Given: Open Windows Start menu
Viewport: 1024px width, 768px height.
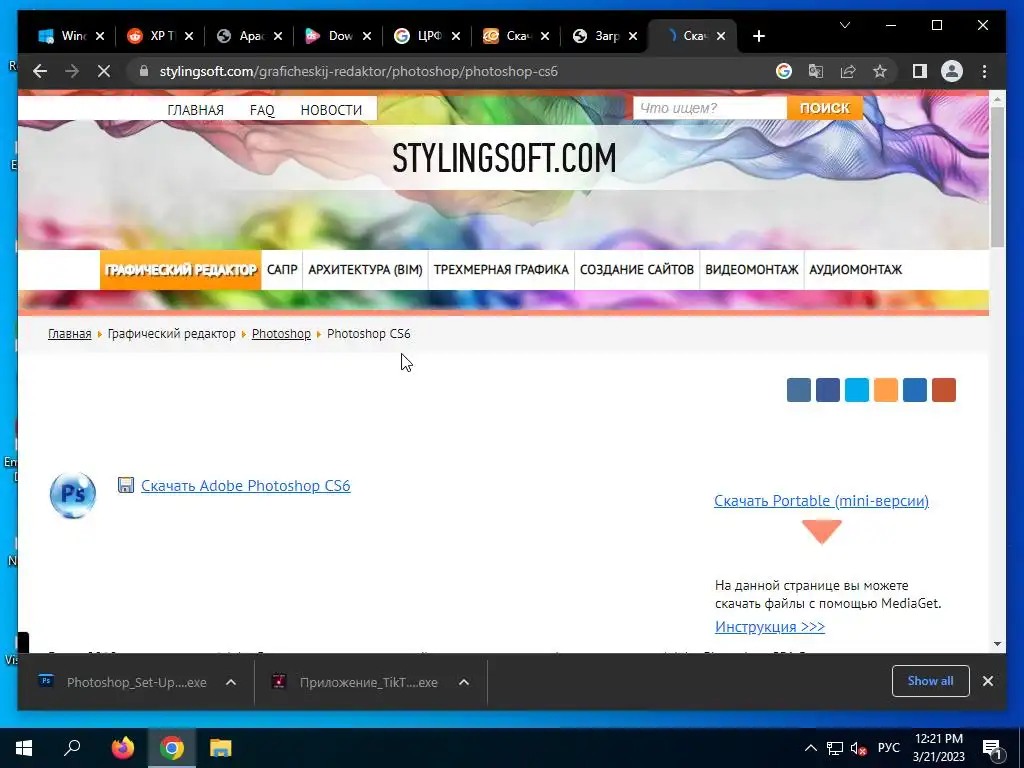Looking at the screenshot, I should point(24,748).
